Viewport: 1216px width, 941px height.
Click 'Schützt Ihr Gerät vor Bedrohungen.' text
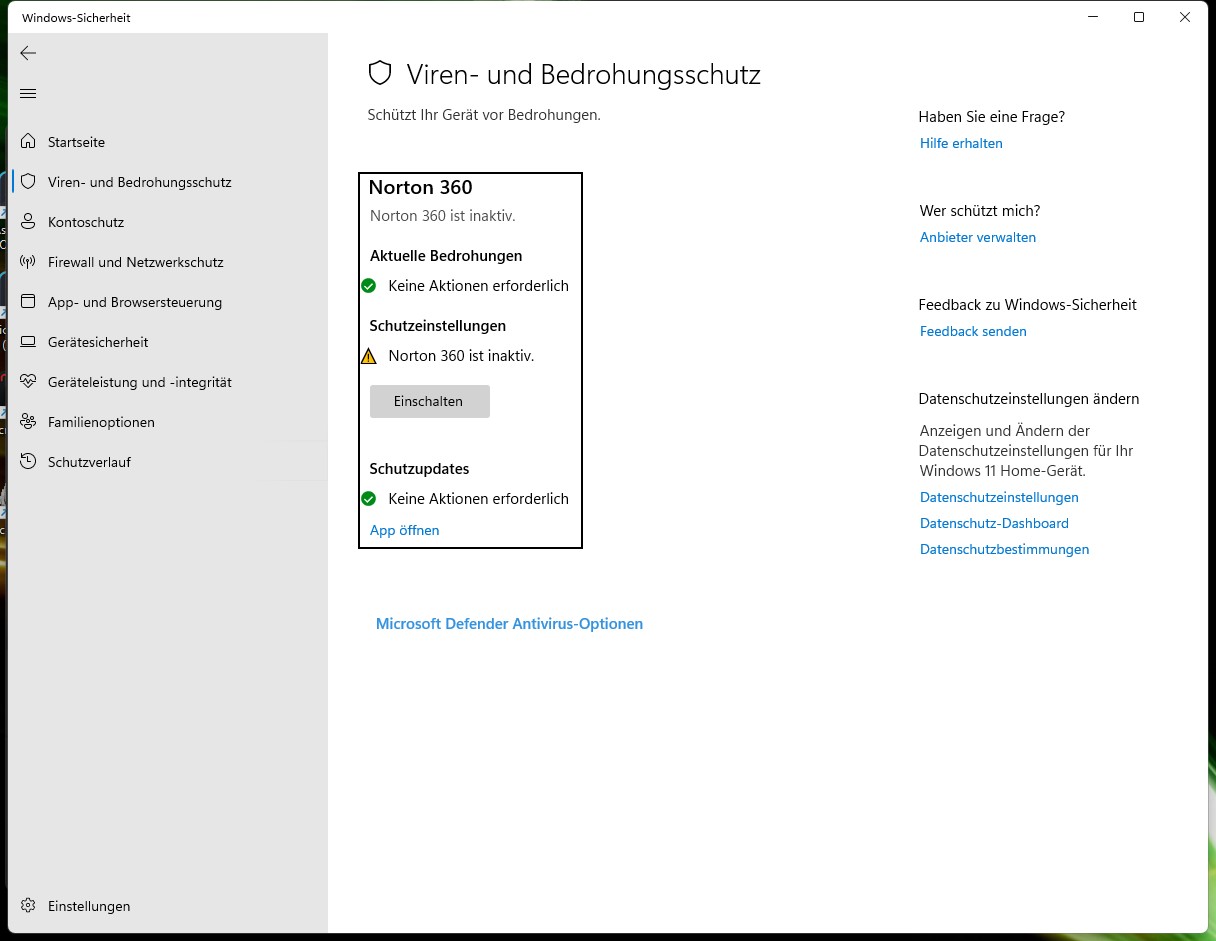(x=484, y=115)
